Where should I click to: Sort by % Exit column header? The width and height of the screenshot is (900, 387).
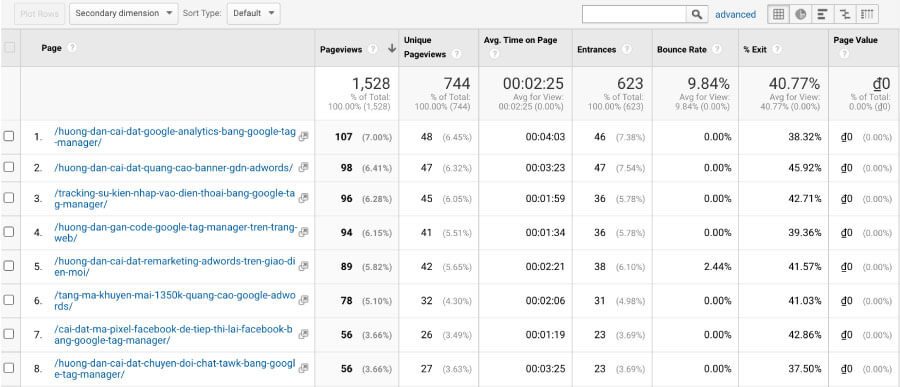click(x=755, y=49)
